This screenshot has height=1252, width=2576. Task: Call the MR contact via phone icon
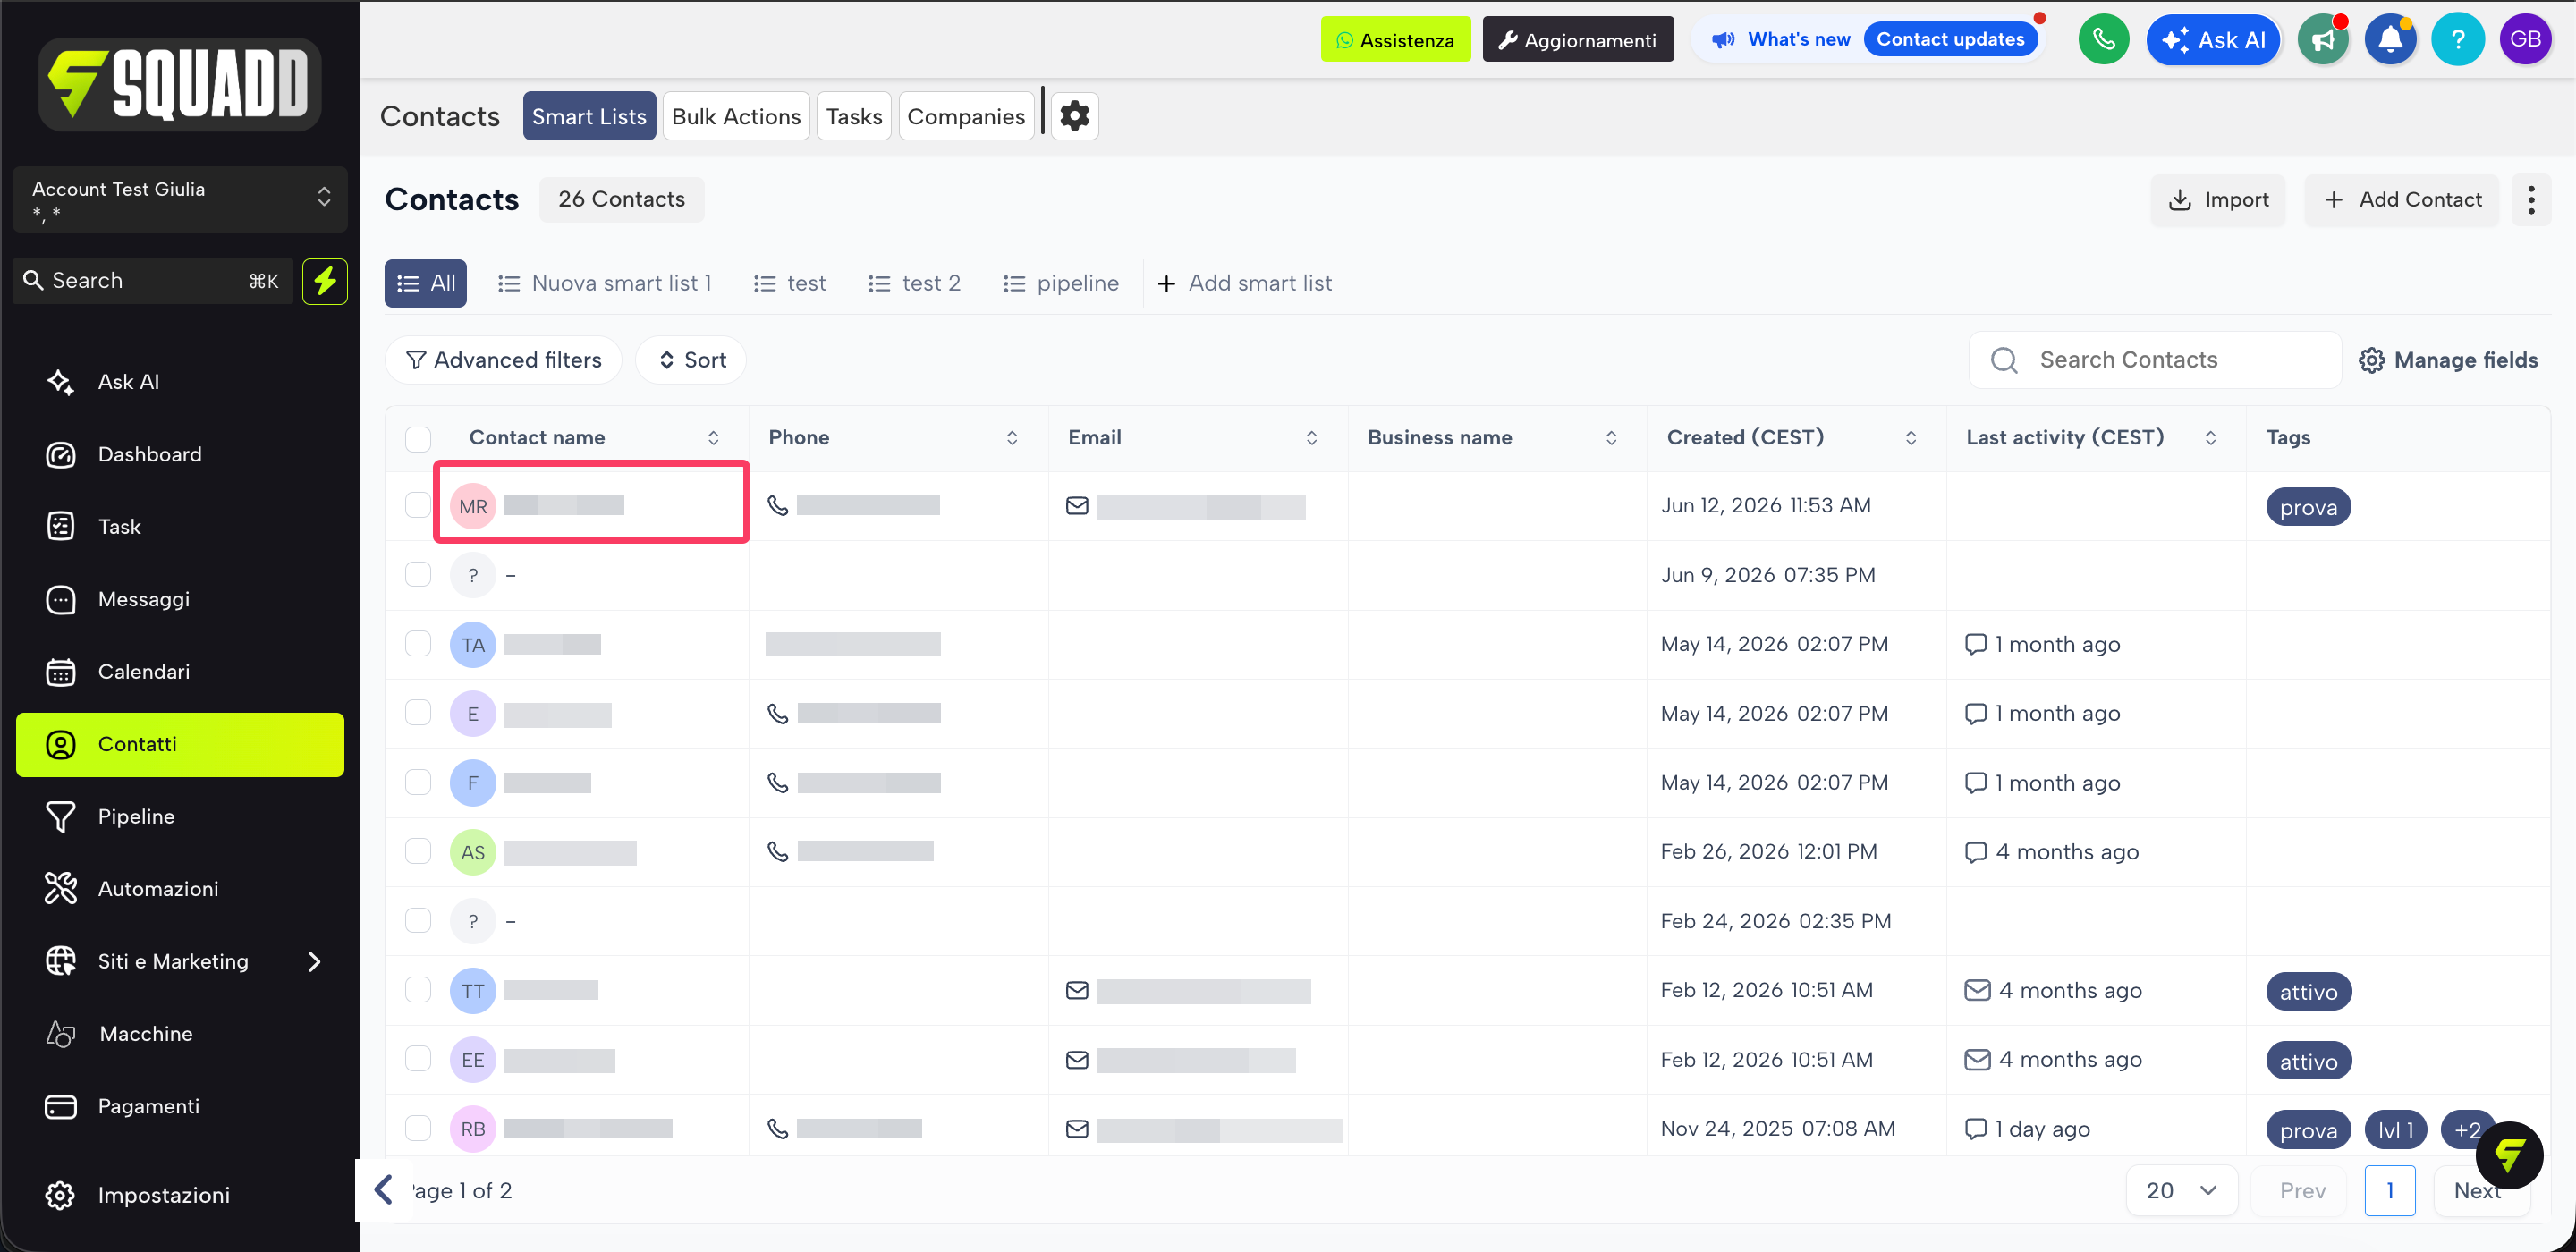tap(777, 506)
